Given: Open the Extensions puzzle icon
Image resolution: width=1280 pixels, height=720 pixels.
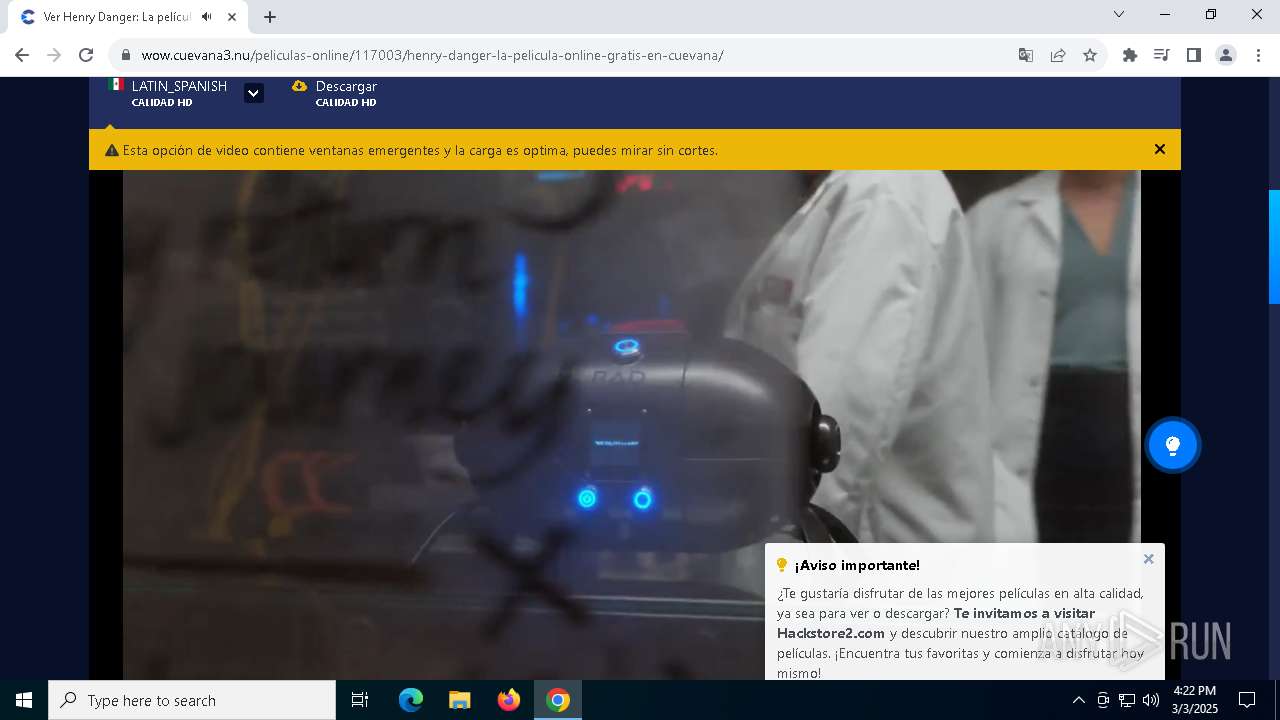Looking at the screenshot, I should pyautogui.click(x=1130, y=55).
